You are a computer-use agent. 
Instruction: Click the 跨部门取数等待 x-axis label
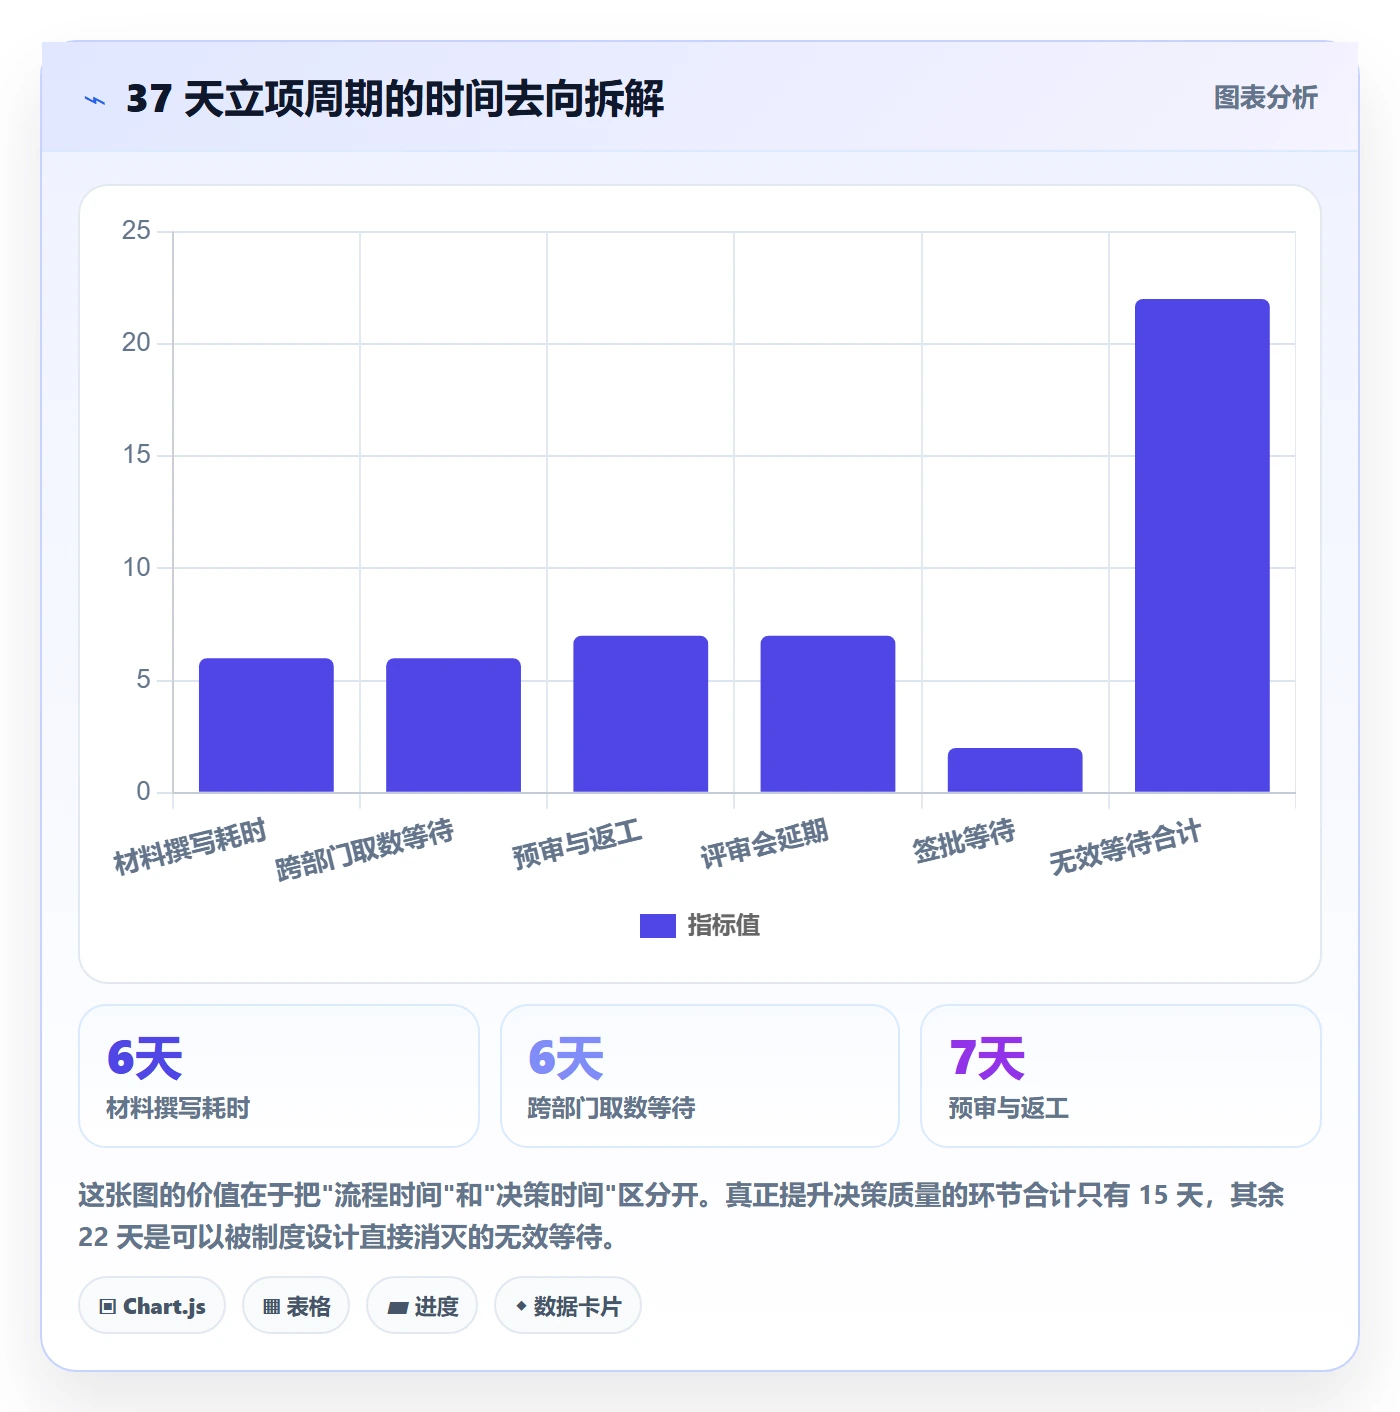click(365, 849)
